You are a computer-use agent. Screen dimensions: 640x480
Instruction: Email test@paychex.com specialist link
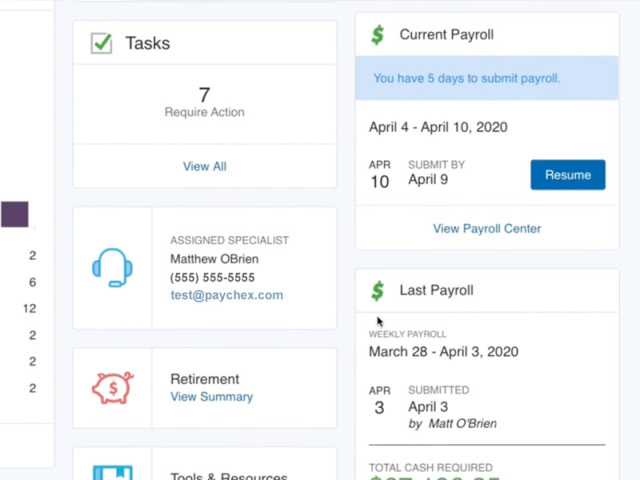point(227,295)
